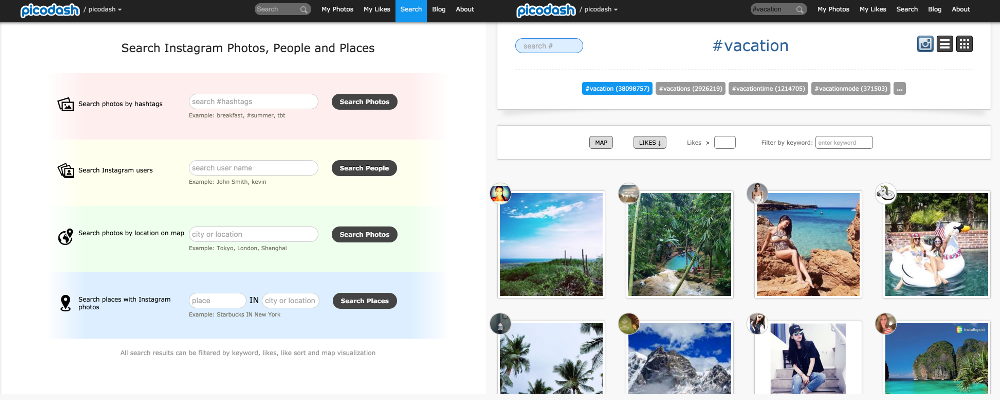This screenshot has height=400, width=1000.
Task: Click the MAP button
Action: pyautogui.click(x=601, y=142)
